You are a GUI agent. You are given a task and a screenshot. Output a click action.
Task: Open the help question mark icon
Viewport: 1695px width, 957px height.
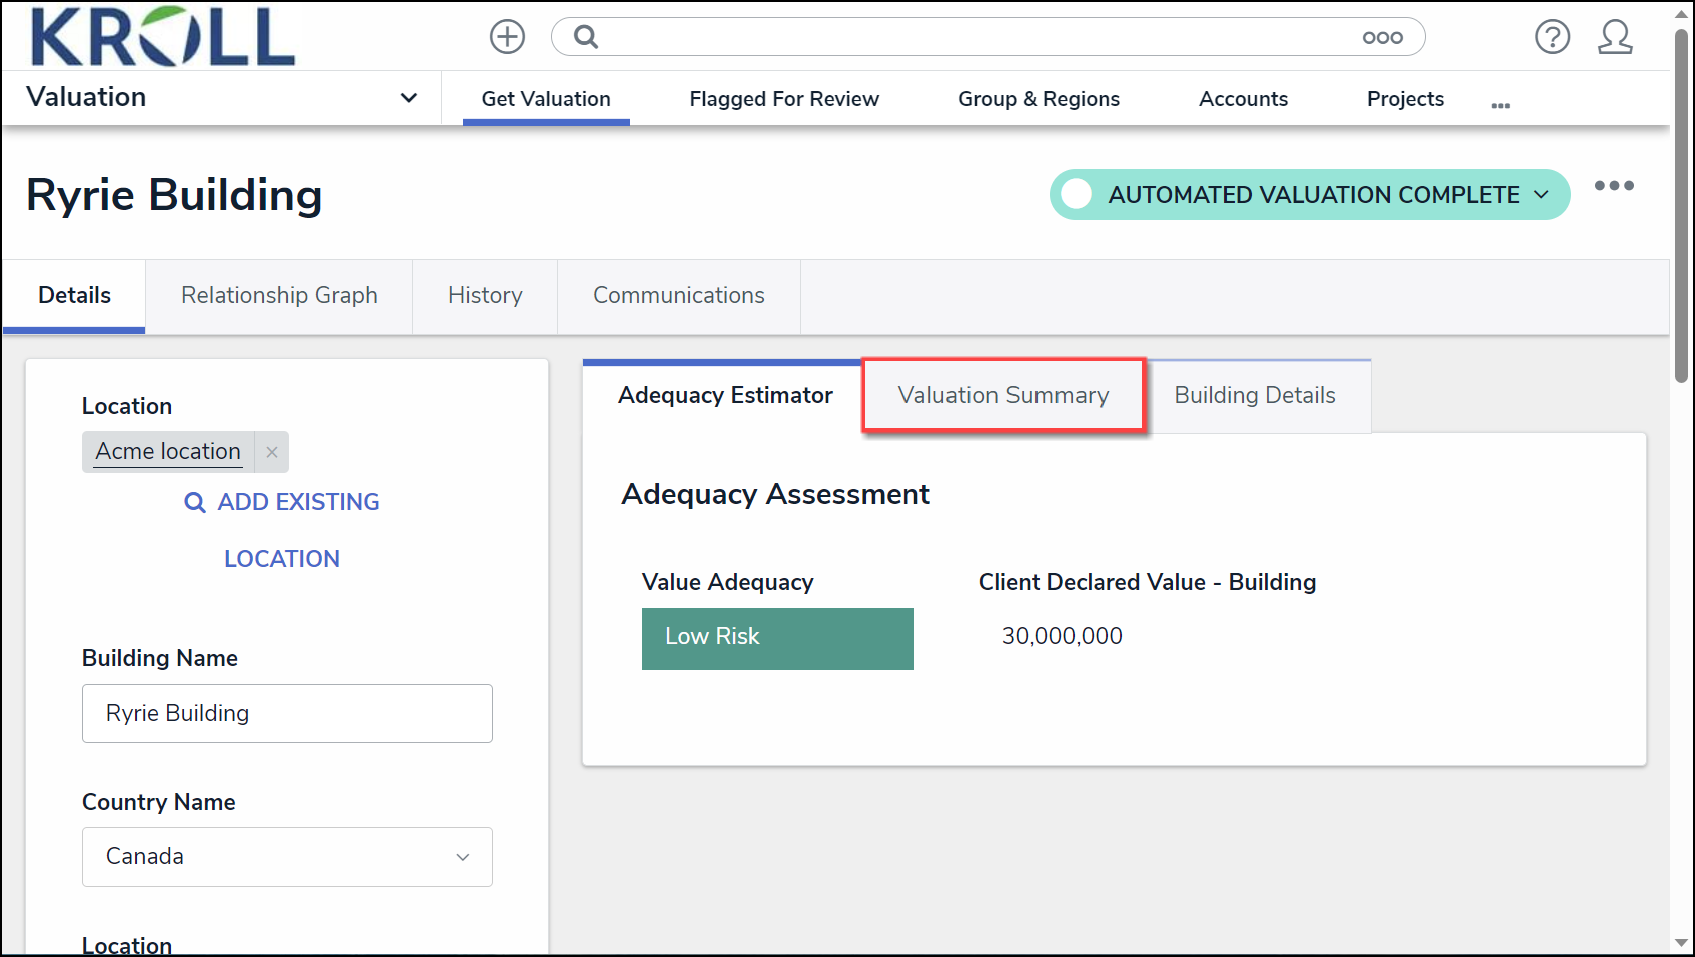click(x=1552, y=37)
